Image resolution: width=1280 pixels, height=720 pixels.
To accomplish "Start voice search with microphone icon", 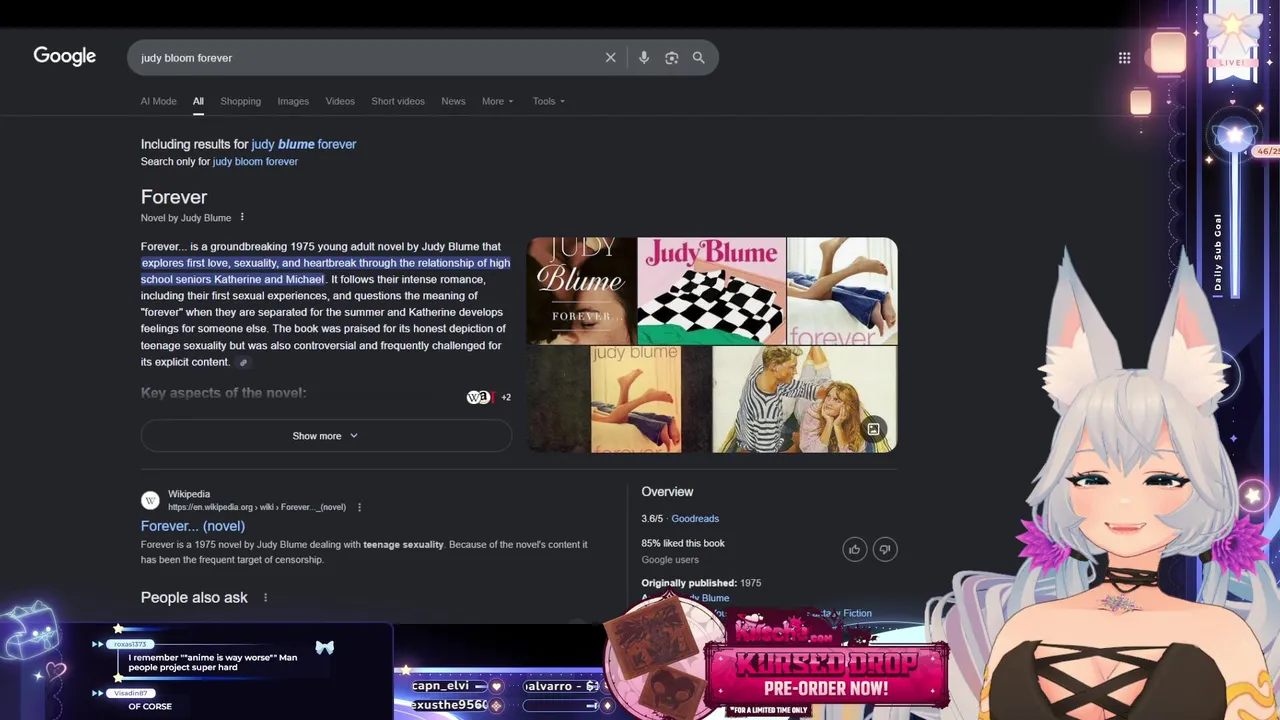I will tap(644, 58).
